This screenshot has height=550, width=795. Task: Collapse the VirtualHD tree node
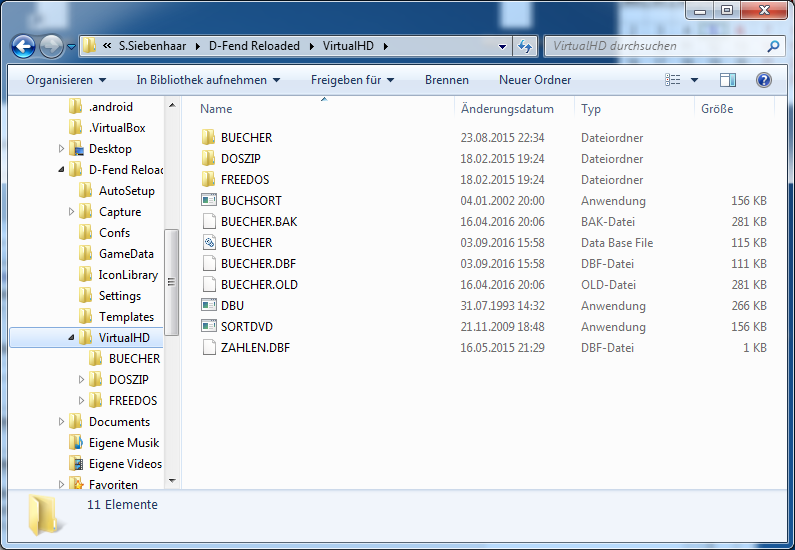click(x=71, y=338)
